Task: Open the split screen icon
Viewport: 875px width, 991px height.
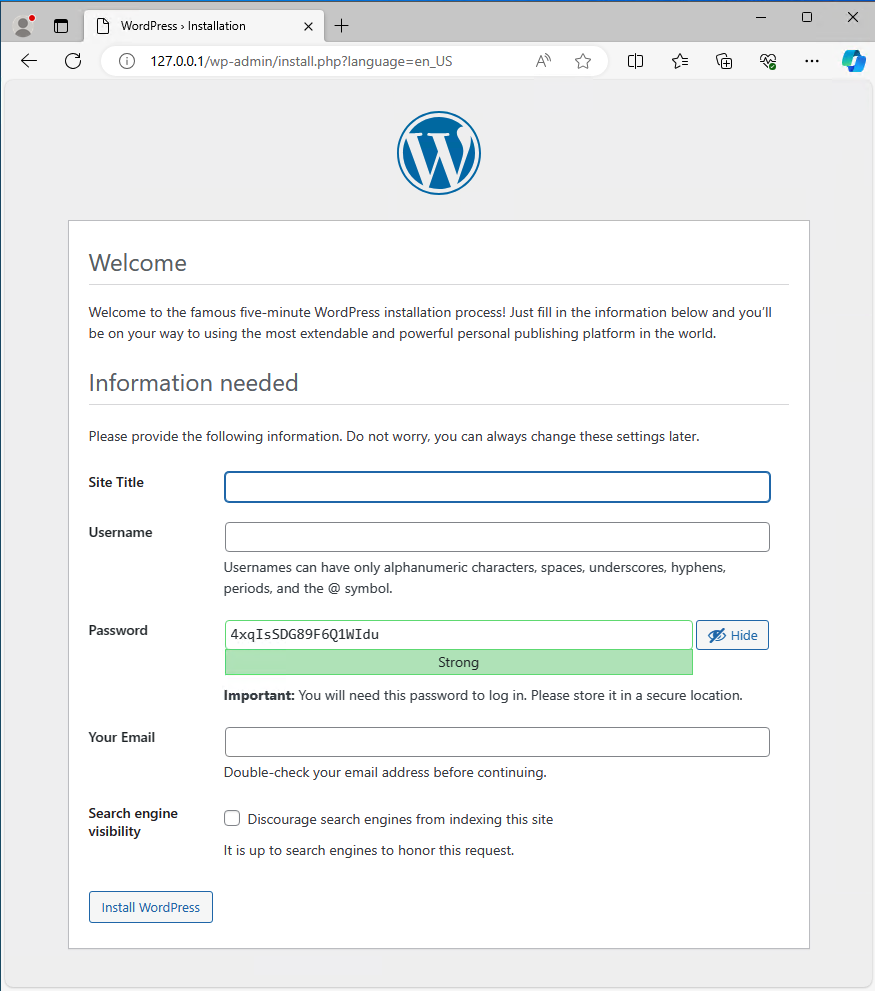Action: click(635, 61)
